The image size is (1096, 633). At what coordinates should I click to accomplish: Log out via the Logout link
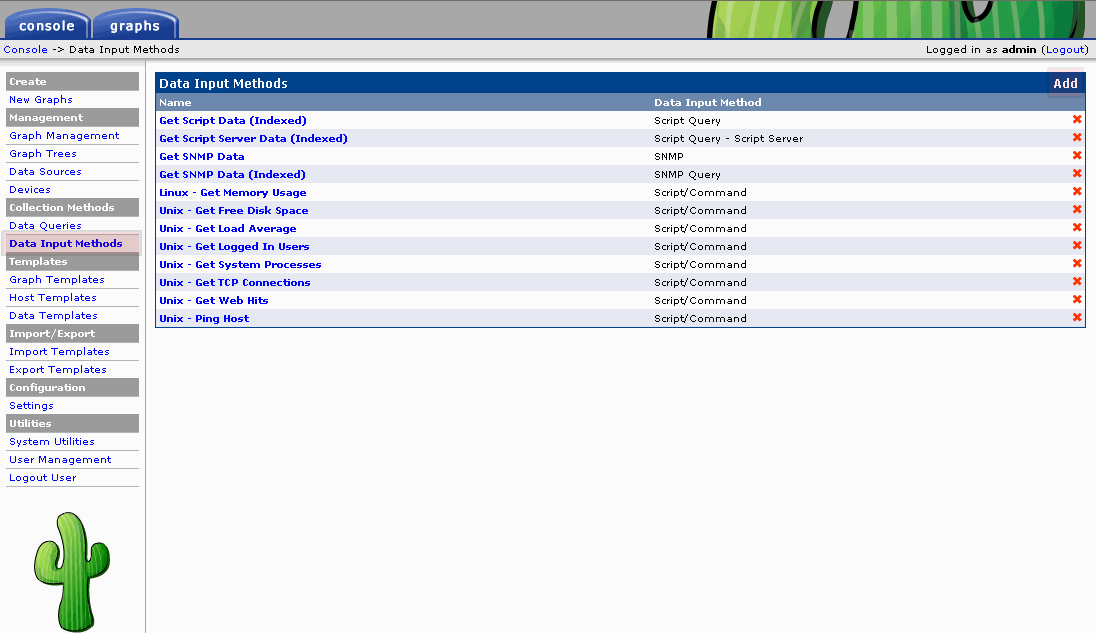(1064, 49)
